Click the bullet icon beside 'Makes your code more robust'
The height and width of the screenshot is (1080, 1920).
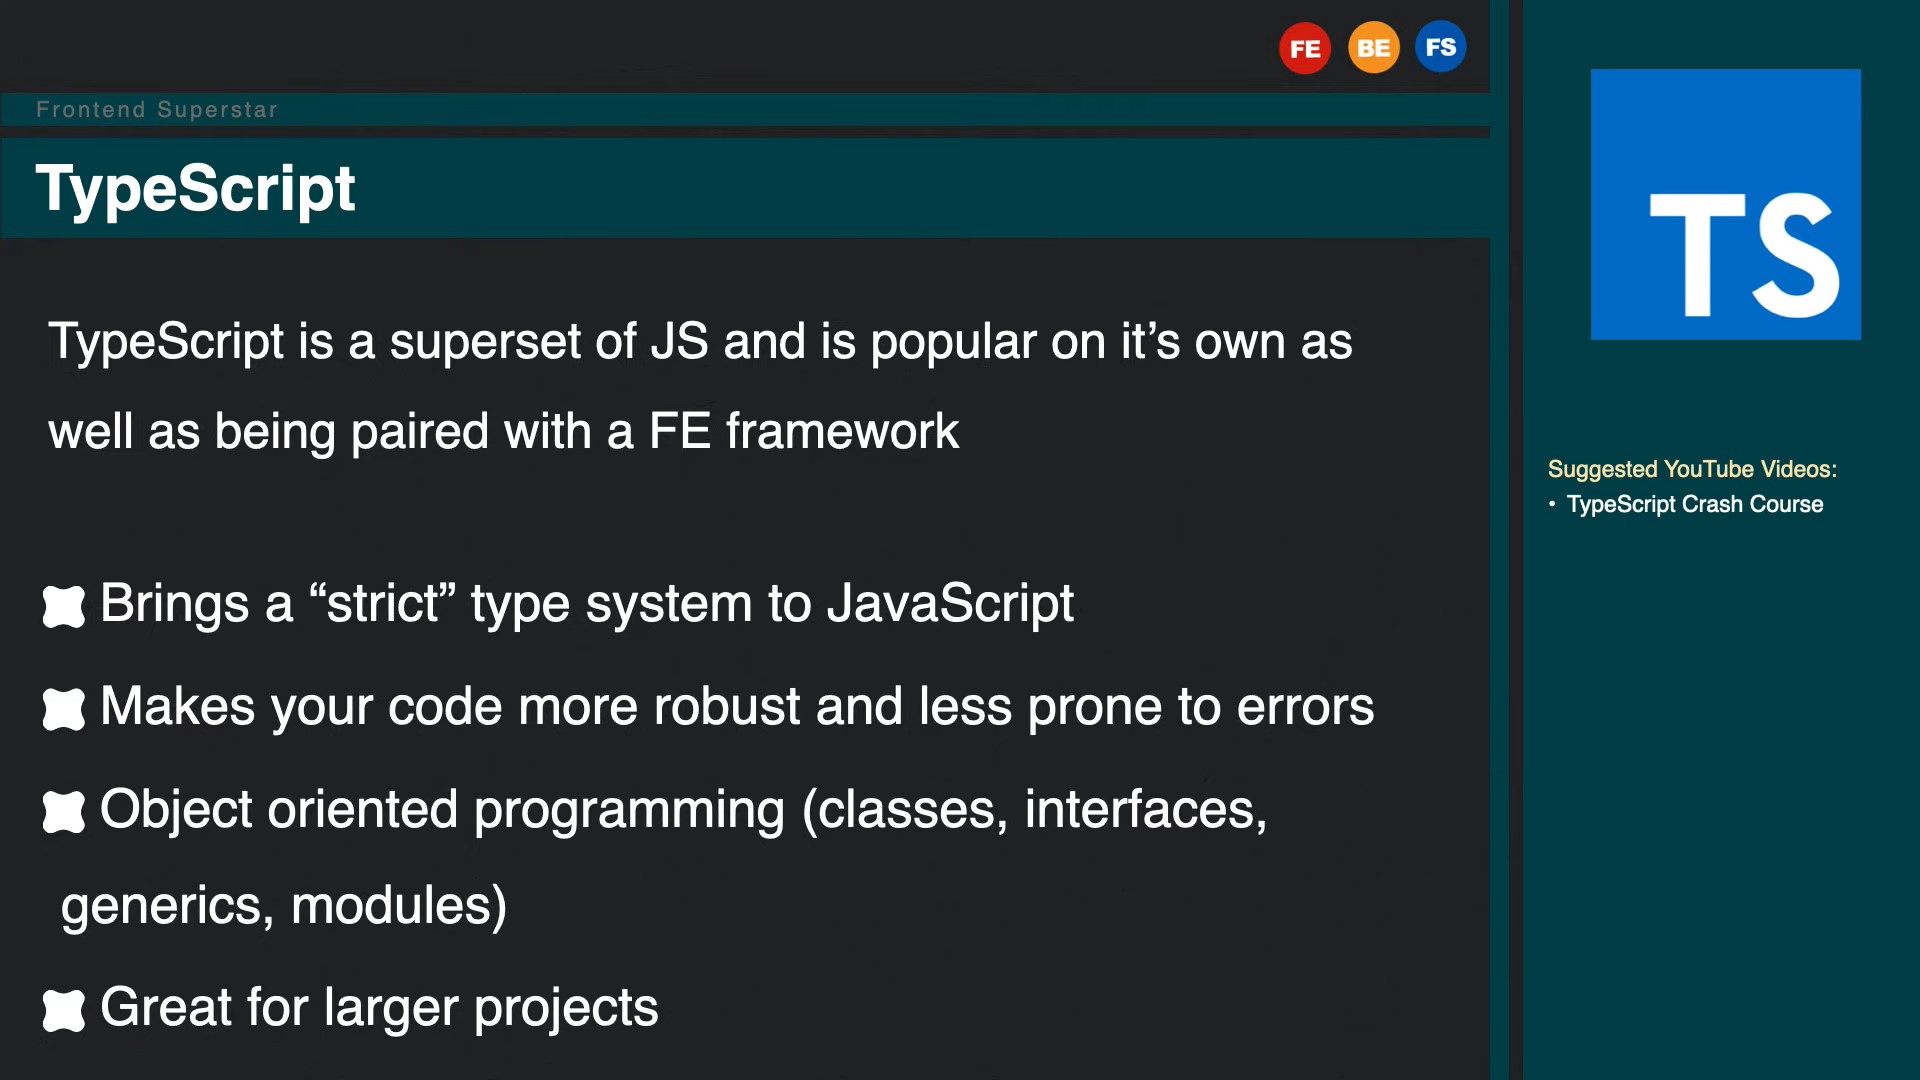point(64,709)
